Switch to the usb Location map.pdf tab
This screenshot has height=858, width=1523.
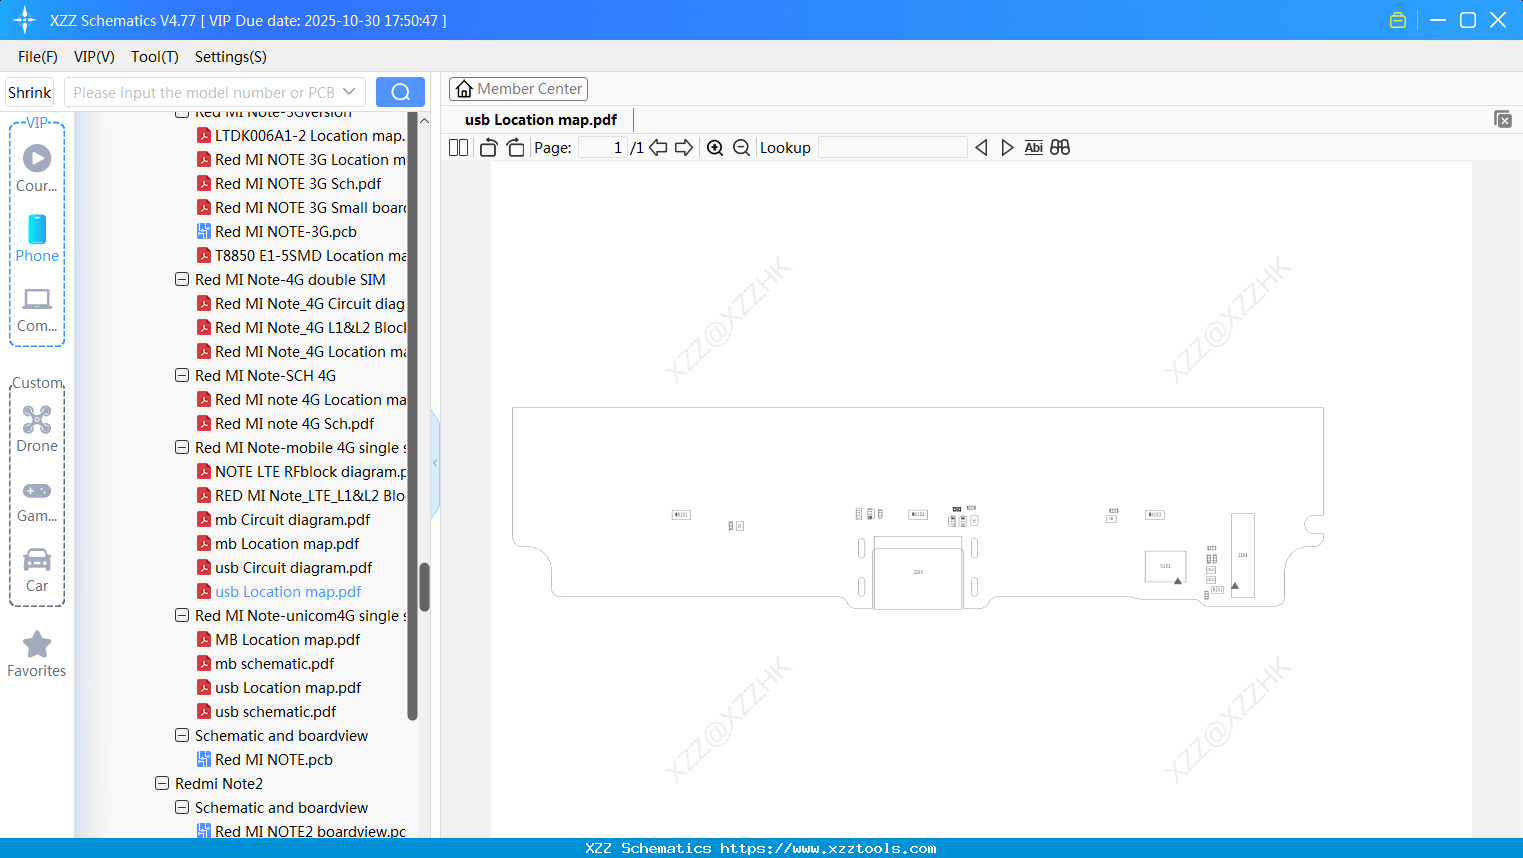pyautogui.click(x=539, y=119)
